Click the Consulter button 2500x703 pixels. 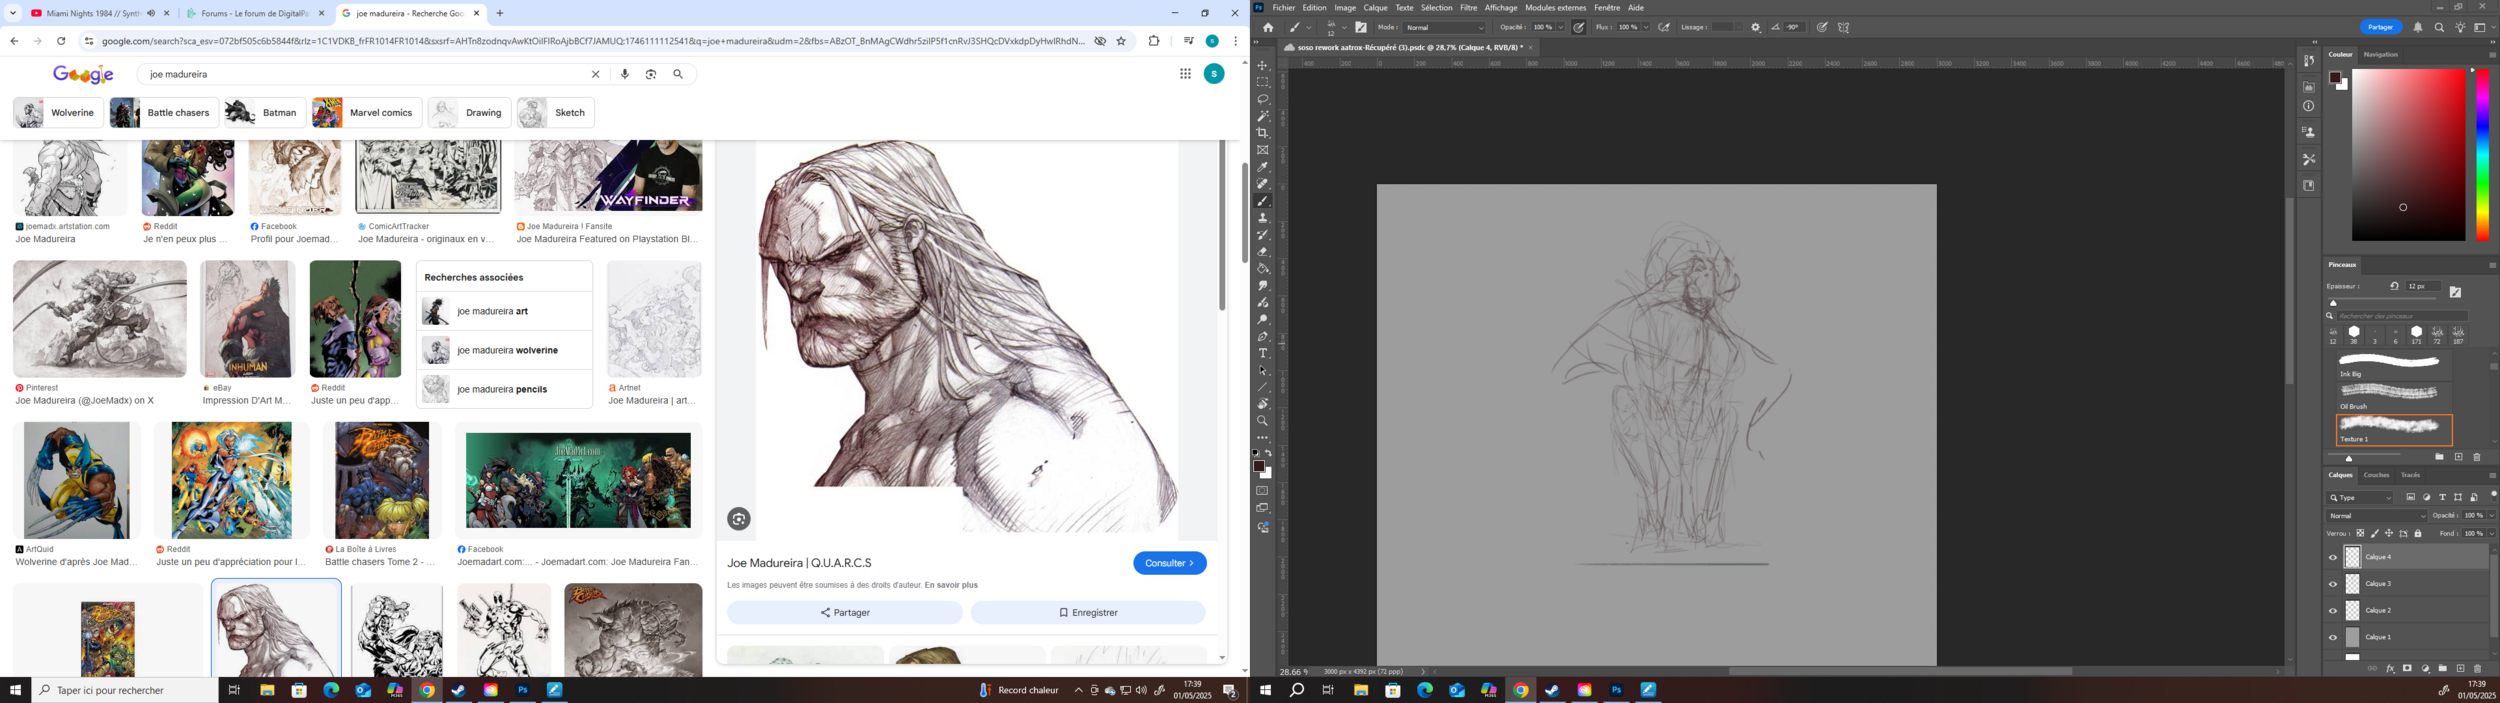tap(1169, 563)
